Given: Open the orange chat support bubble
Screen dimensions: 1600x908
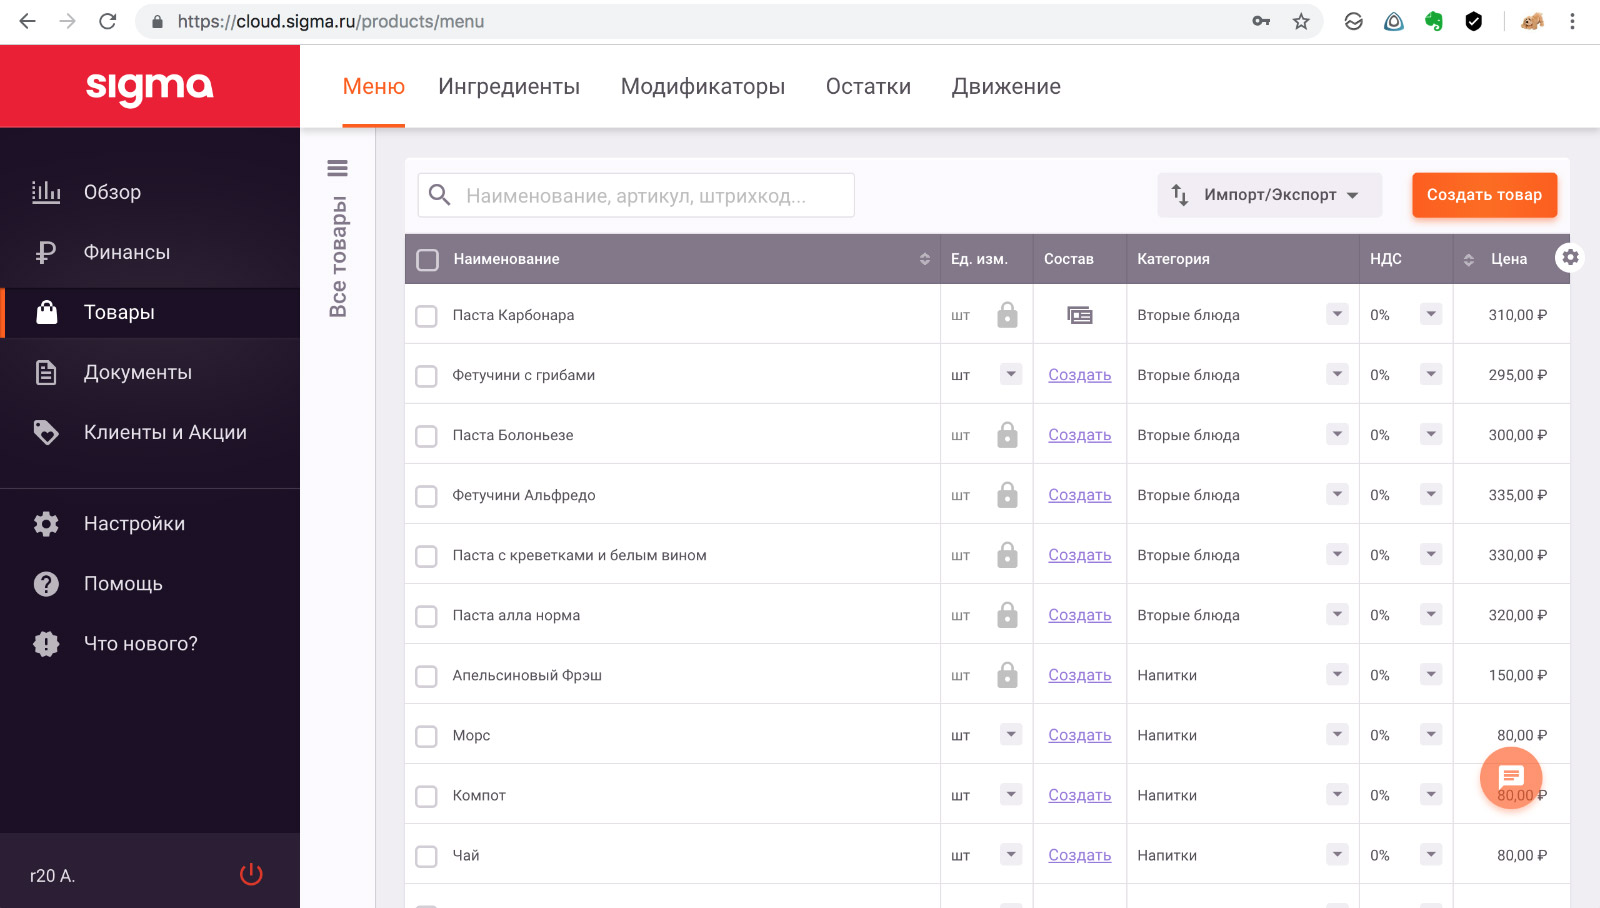Looking at the screenshot, I should pyautogui.click(x=1511, y=777).
